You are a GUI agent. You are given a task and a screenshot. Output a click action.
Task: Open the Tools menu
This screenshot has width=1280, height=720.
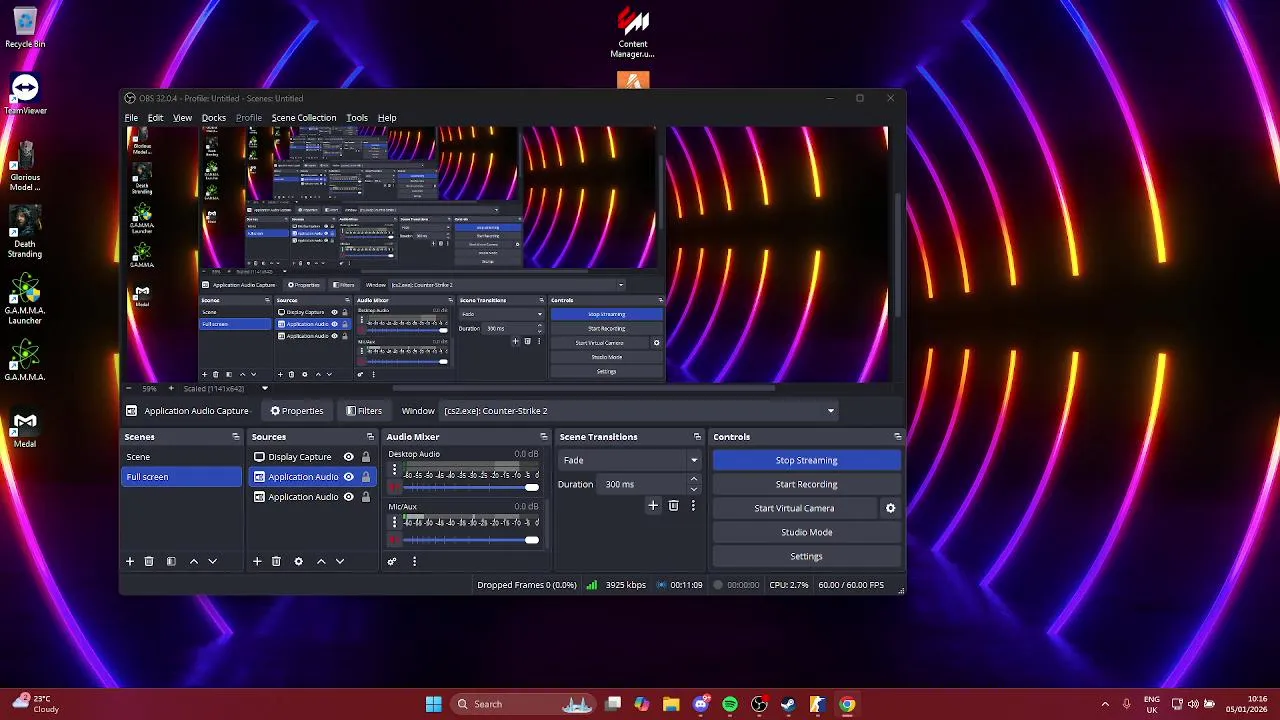[x=357, y=118]
